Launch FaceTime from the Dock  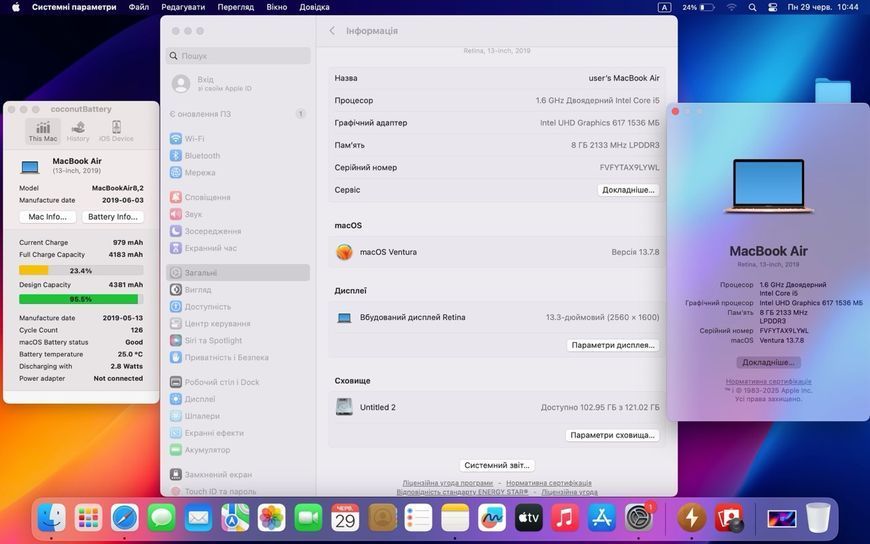(308, 517)
